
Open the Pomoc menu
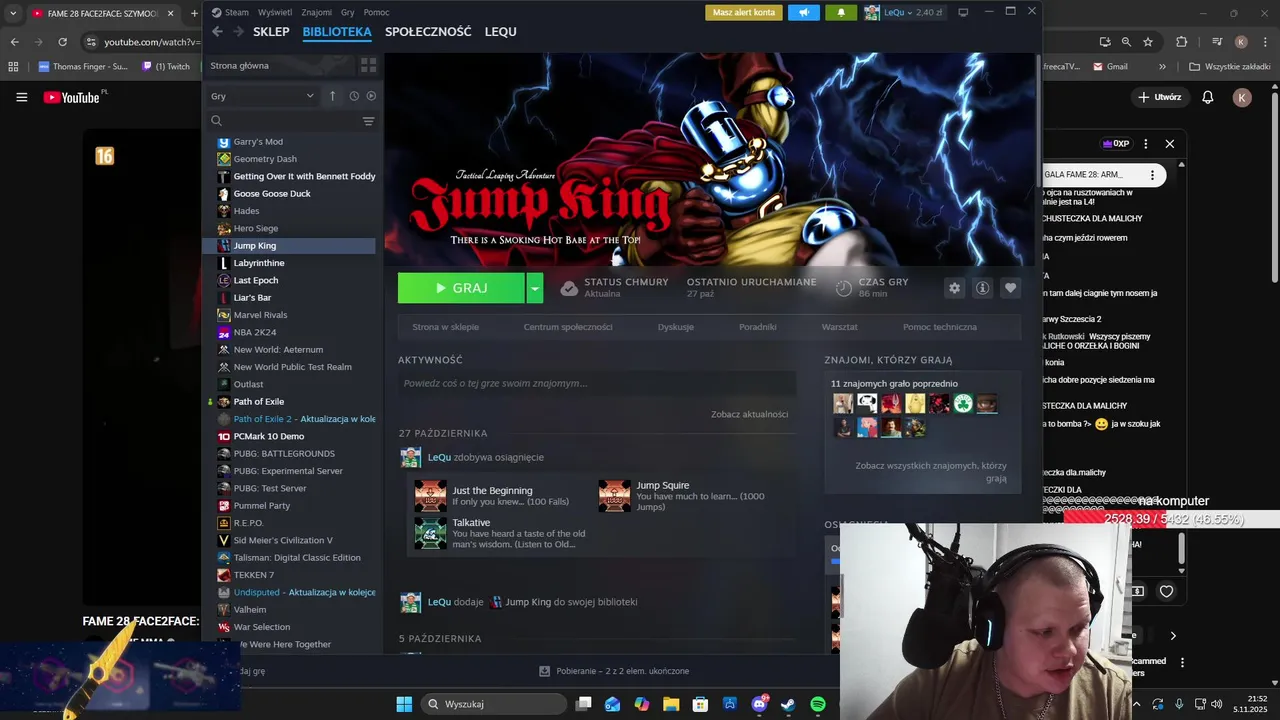[377, 12]
